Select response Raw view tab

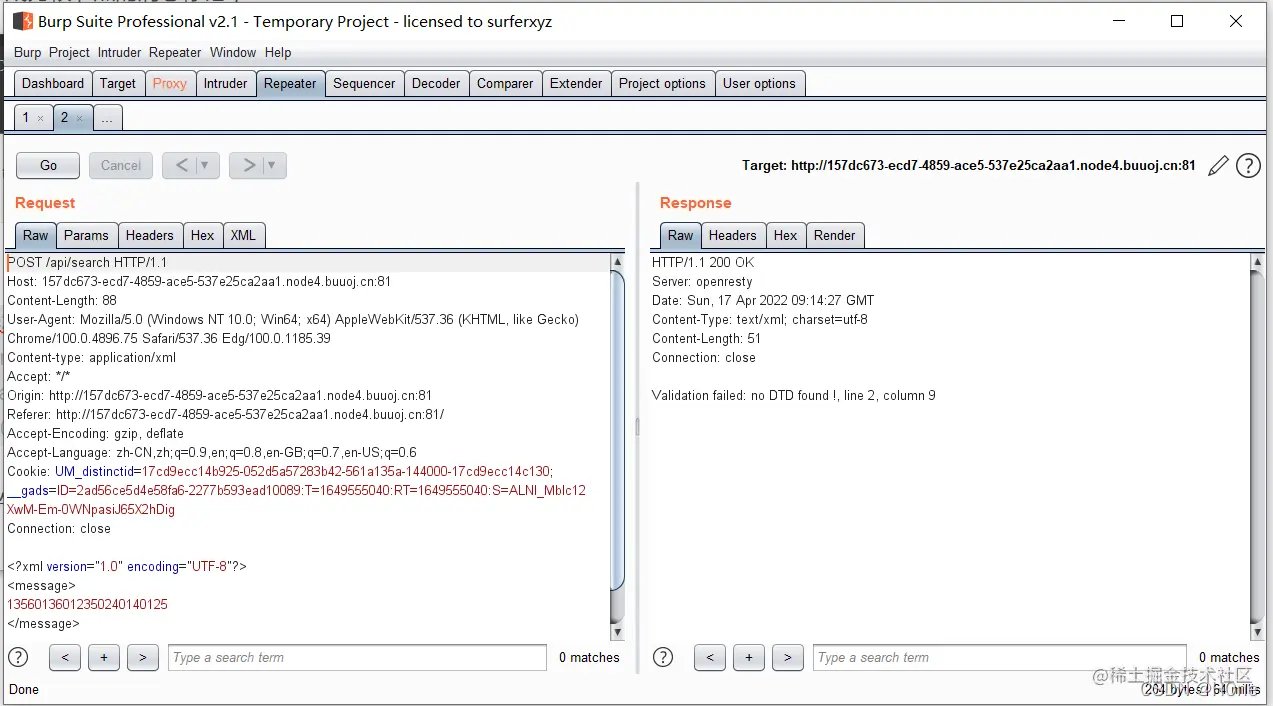click(681, 235)
